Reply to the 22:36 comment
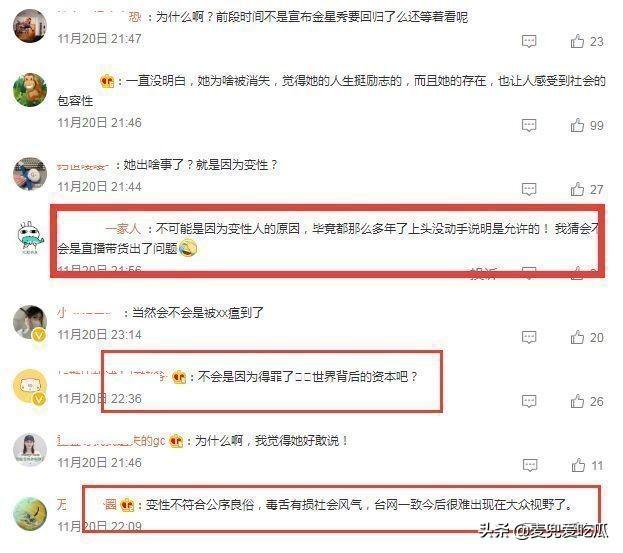The height and width of the screenshot is (553, 623). tap(529, 402)
